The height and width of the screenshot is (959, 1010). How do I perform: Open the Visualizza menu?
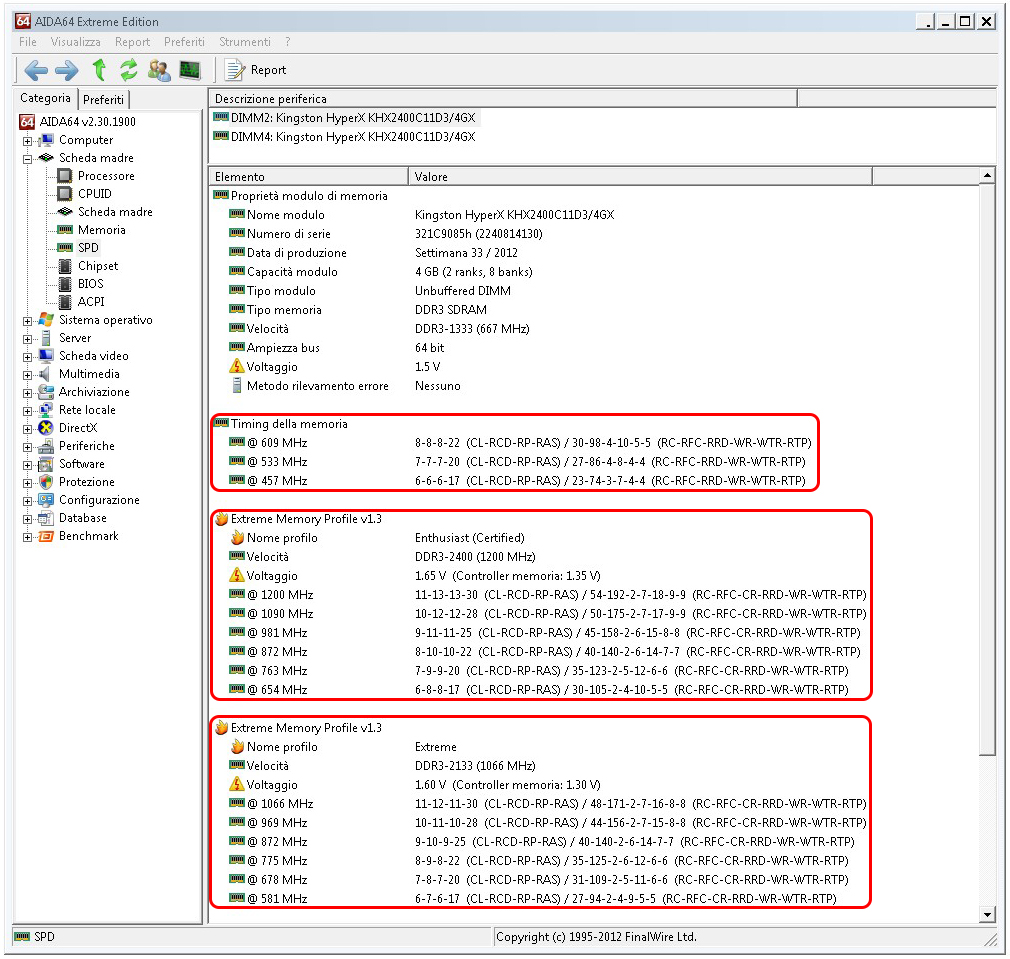coord(75,42)
